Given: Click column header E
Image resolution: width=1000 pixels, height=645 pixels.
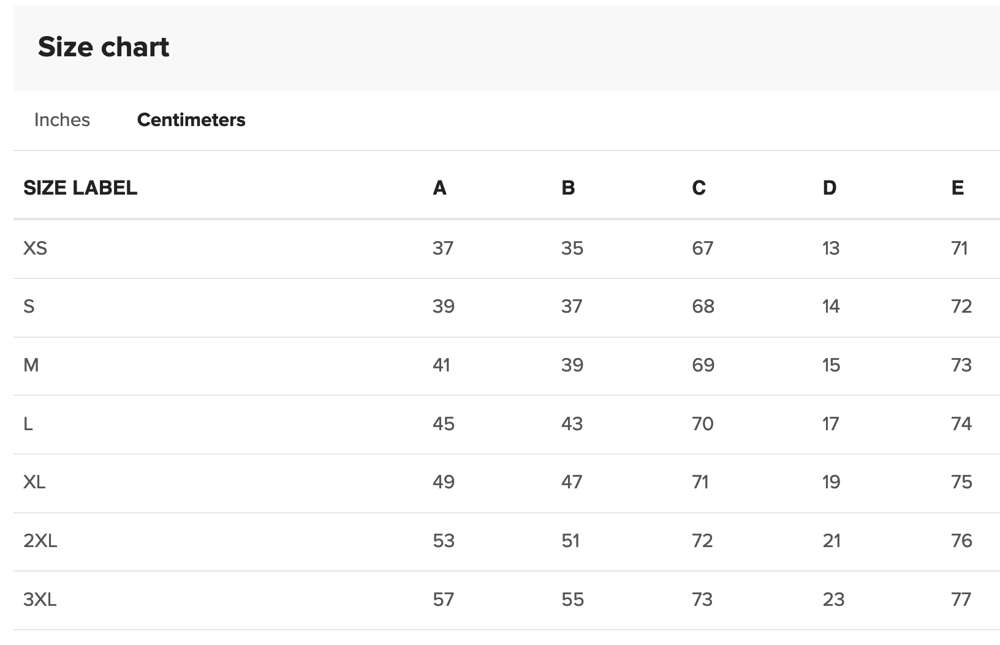Looking at the screenshot, I should [x=957, y=188].
